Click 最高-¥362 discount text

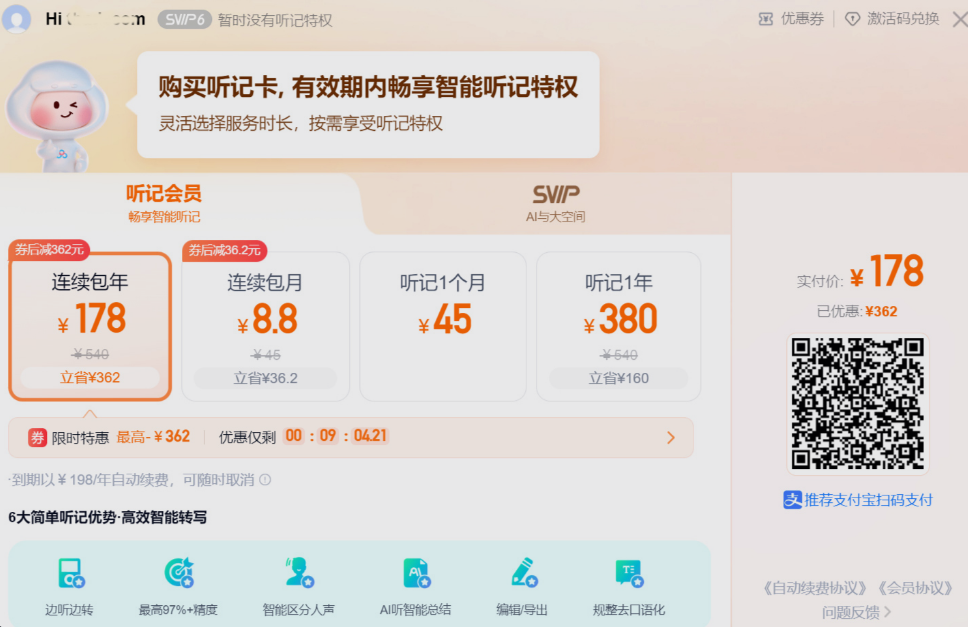click(153, 437)
